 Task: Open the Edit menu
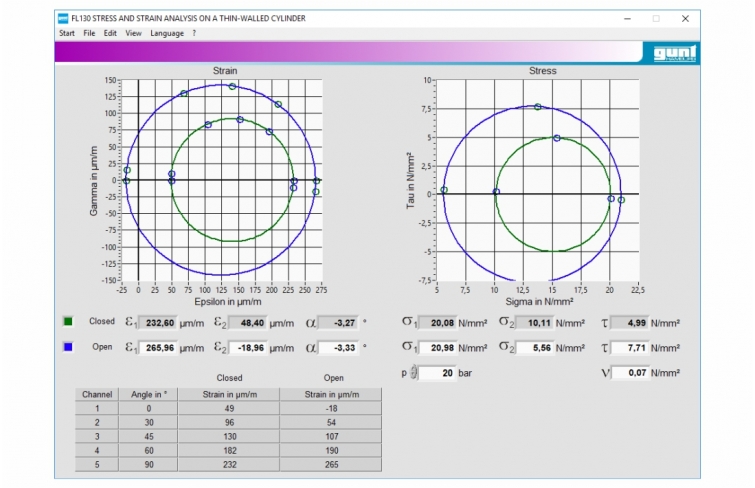(110, 33)
